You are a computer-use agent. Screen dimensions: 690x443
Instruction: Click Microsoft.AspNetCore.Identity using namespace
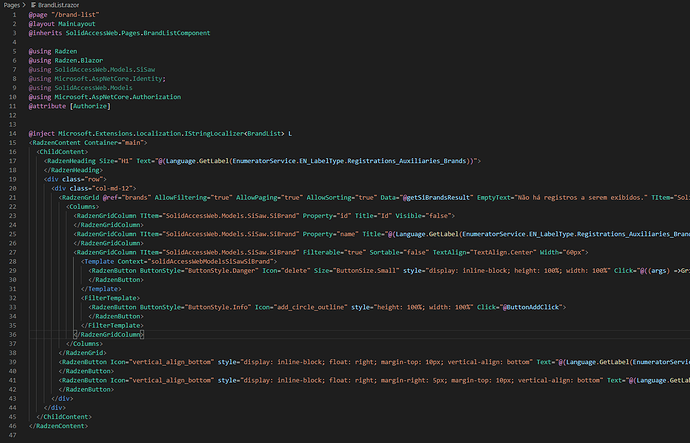(109, 79)
